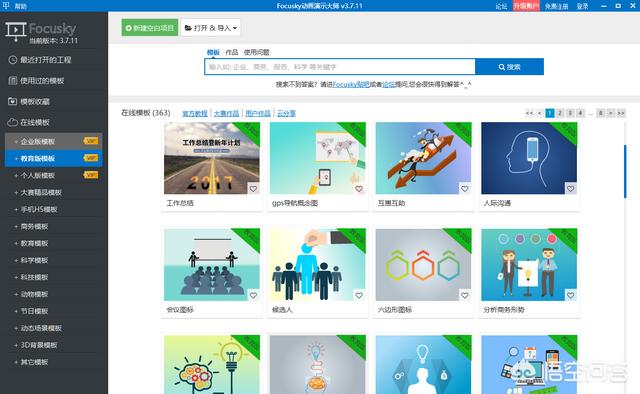640x394 pixels.
Task: Click the blue 搜索 search button
Action: 509,67
